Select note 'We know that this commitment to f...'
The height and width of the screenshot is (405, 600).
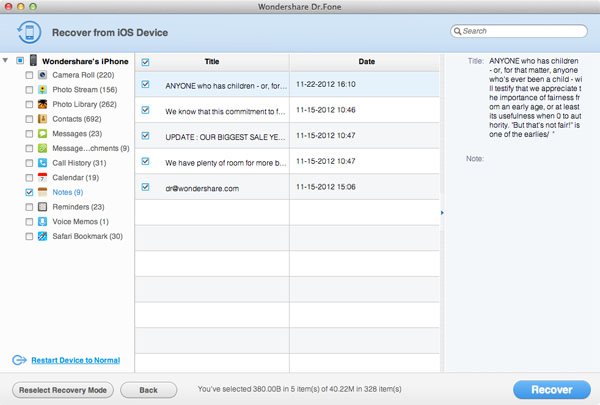pos(225,111)
